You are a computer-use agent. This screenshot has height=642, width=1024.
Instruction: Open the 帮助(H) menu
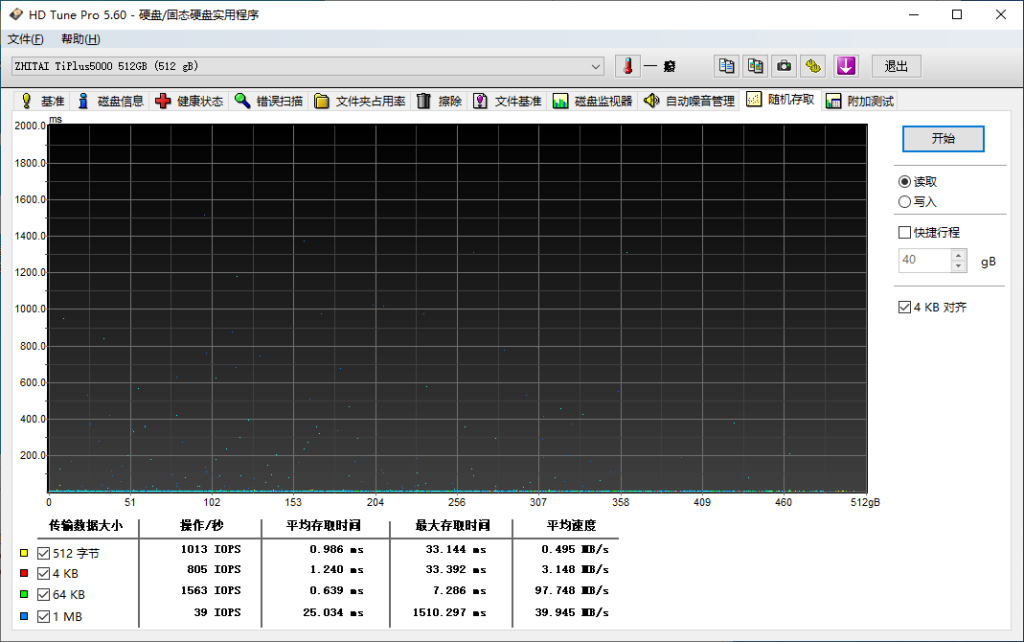pyautogui.click(x=80, y=39)
